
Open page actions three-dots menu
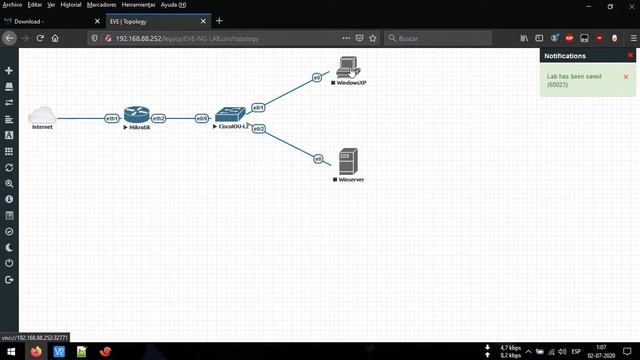click(346, 38)
